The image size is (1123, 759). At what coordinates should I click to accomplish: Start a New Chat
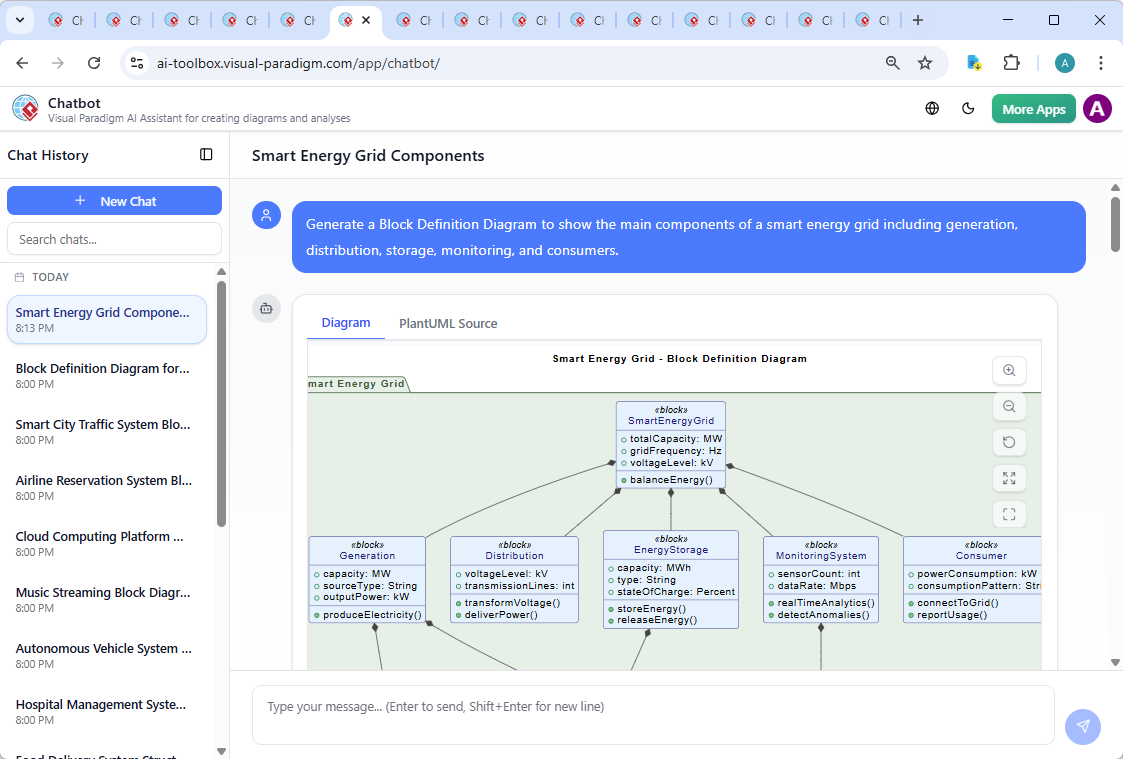(114, 200)
